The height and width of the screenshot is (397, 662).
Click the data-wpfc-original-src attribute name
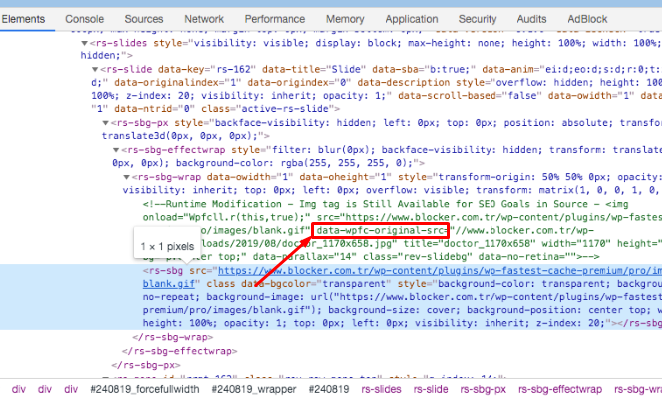tap(380, 231)
